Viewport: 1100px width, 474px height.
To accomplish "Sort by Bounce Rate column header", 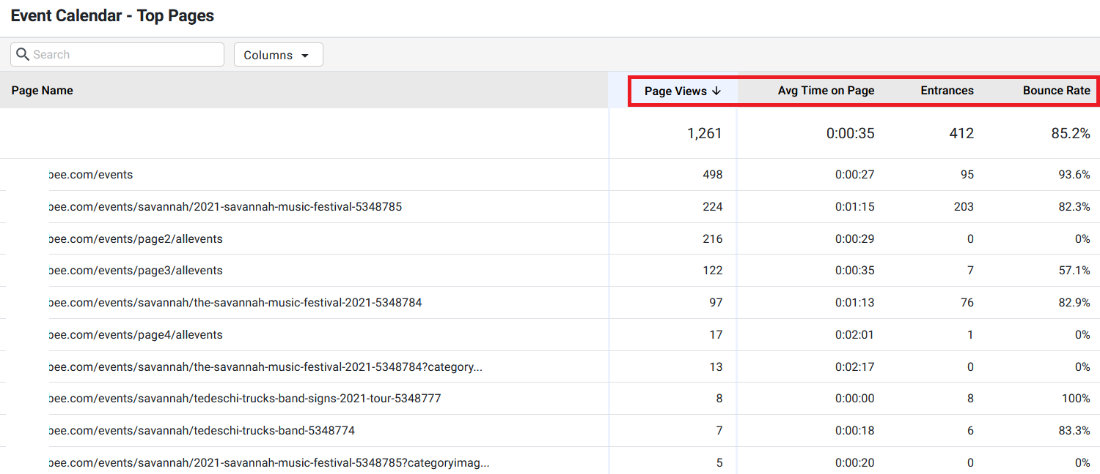I will (1057, 90).
